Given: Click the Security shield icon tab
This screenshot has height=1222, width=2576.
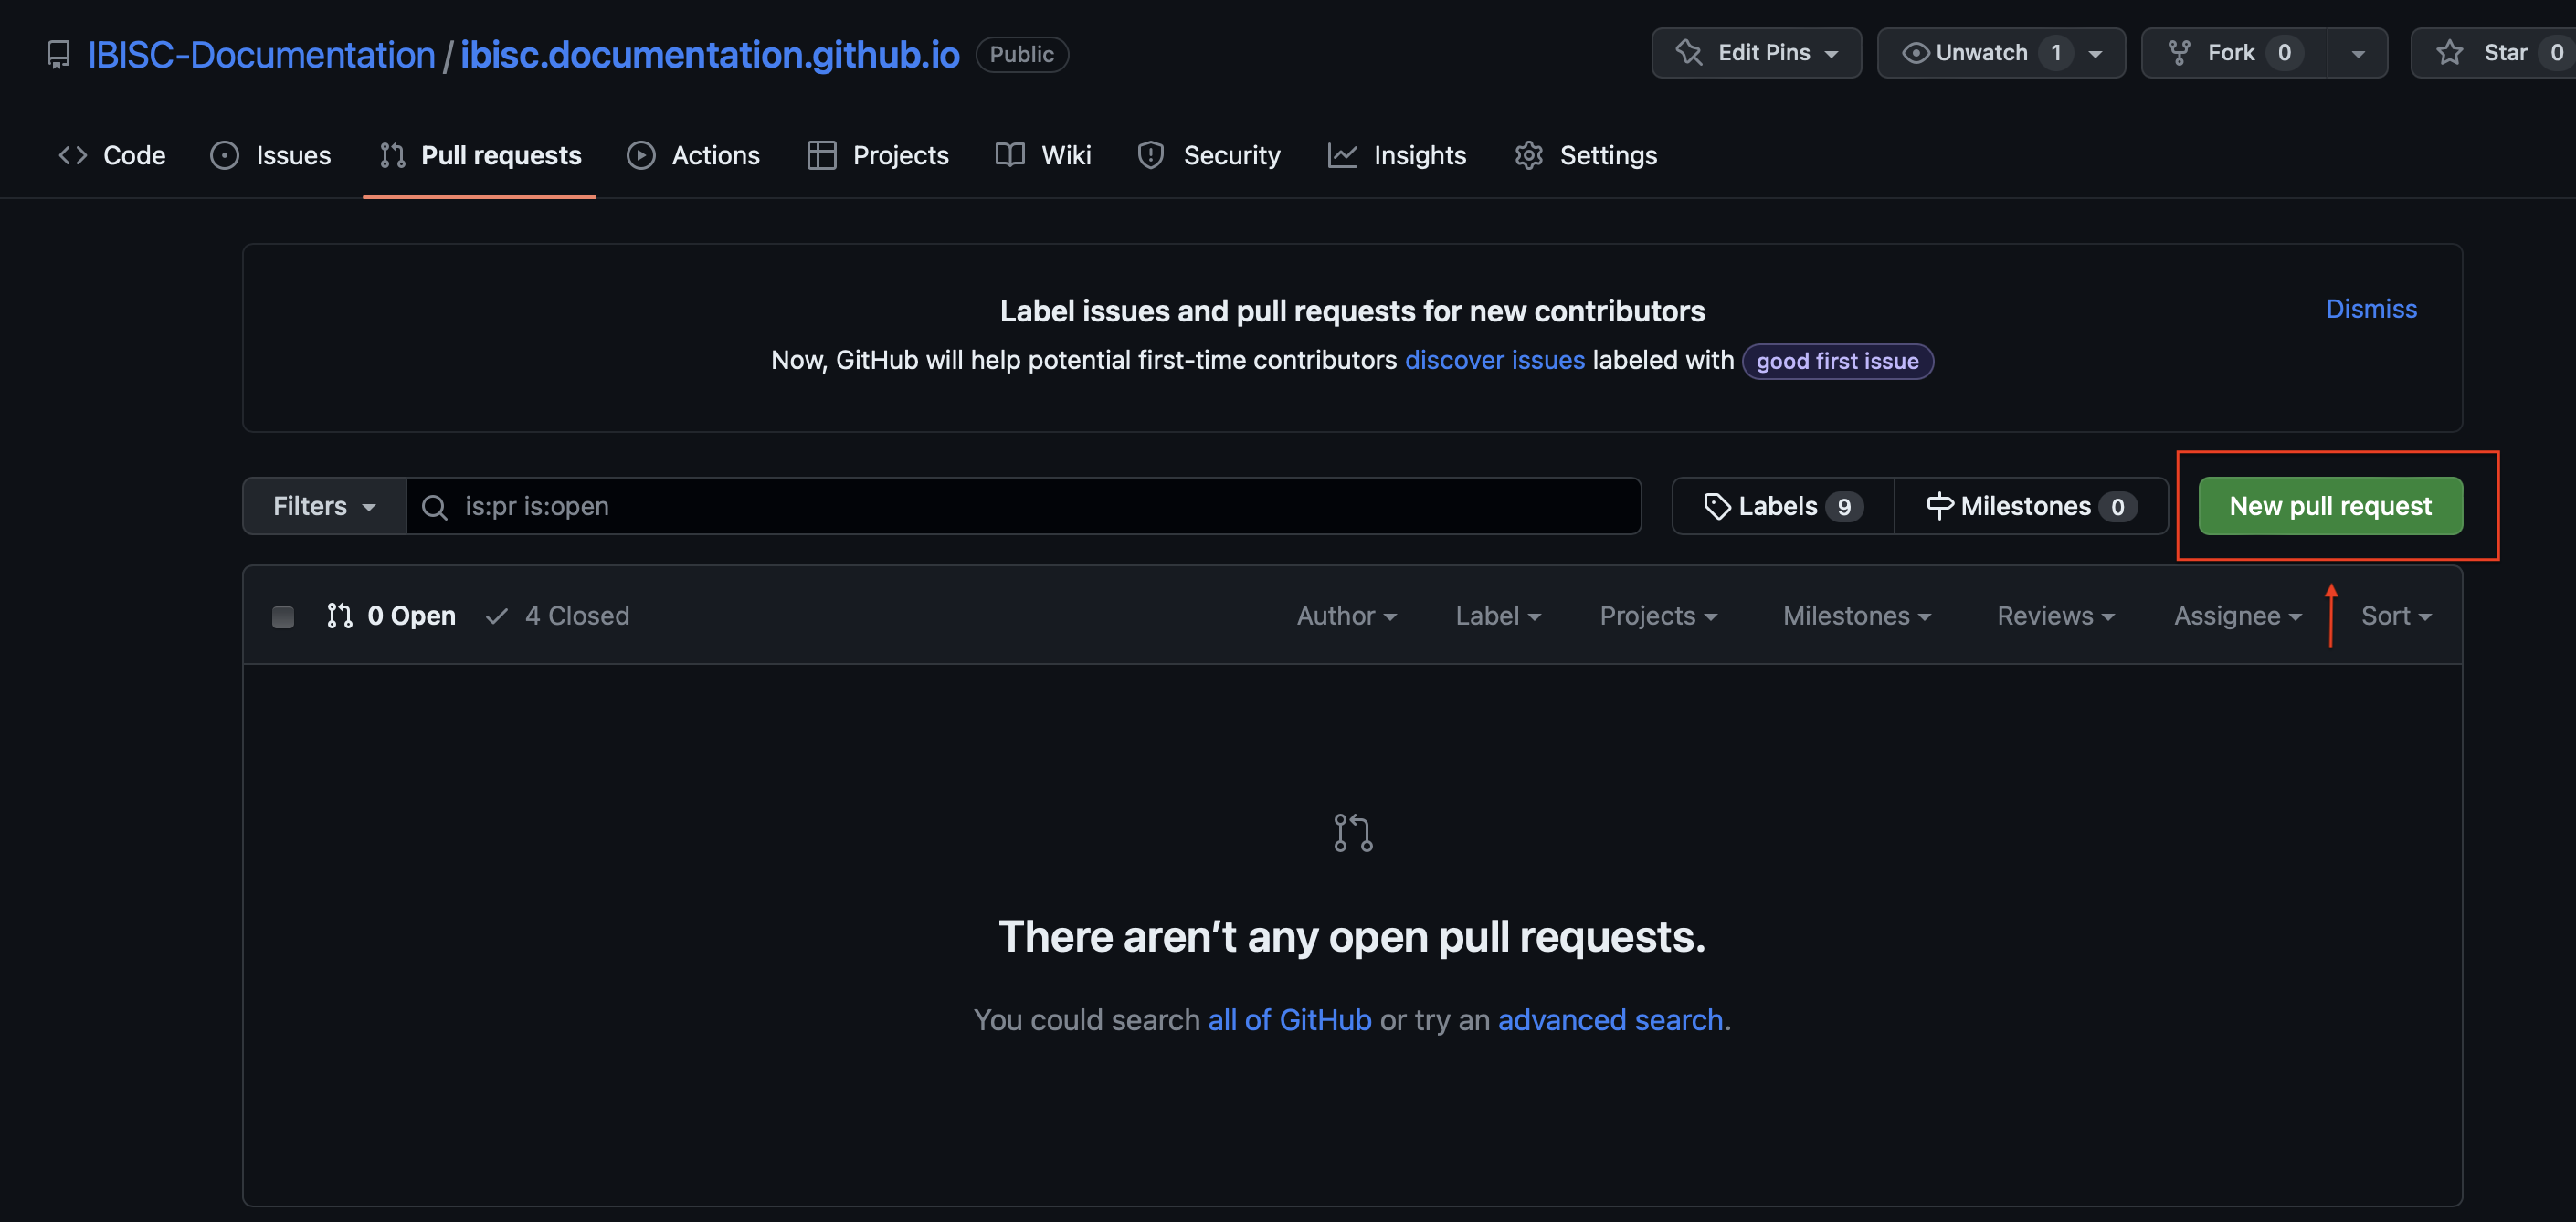Looking at the screenshot, I should (1150, 155).
